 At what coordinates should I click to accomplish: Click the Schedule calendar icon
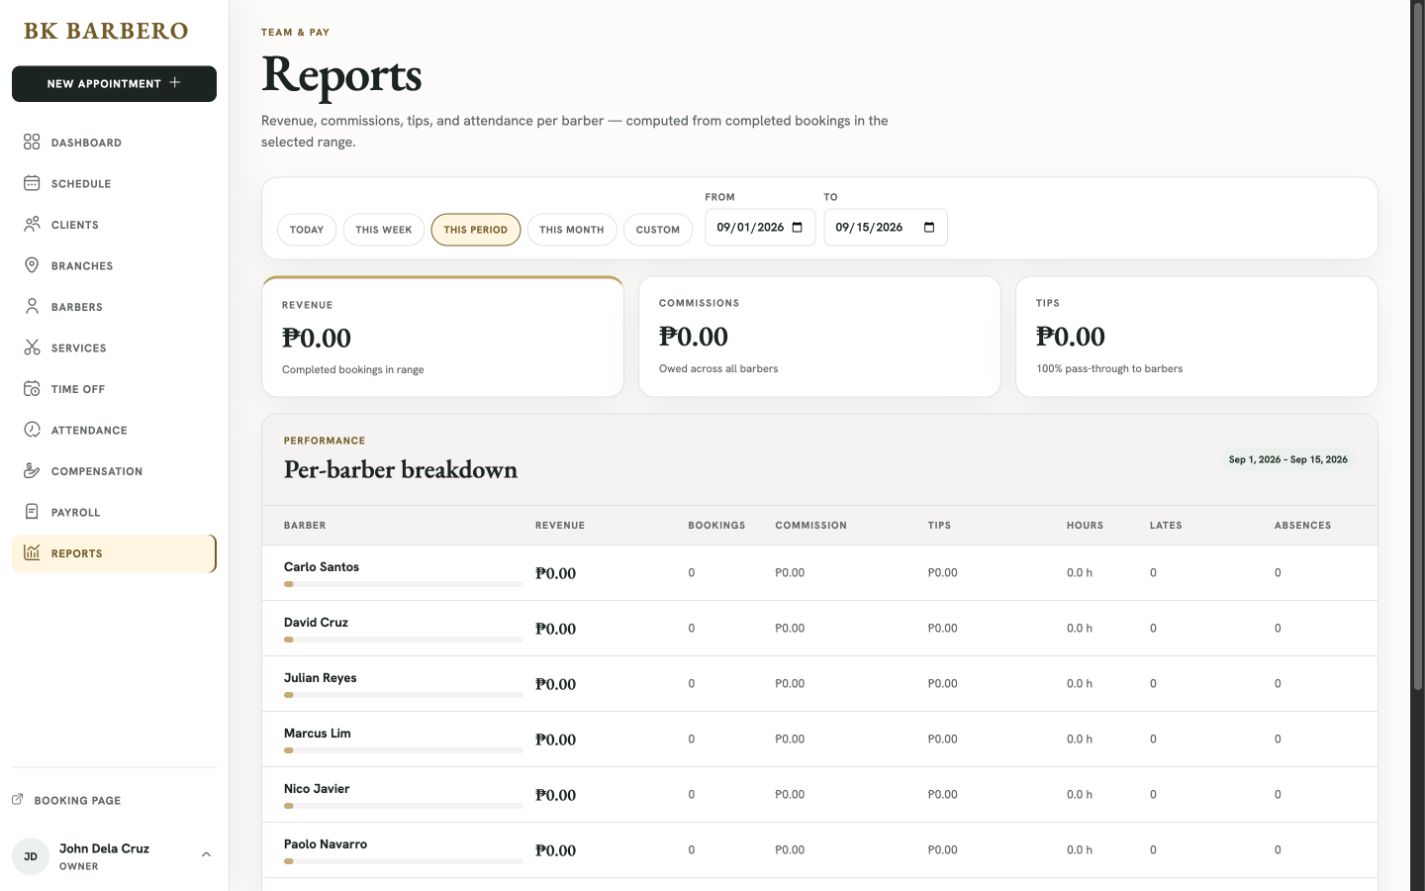tap(32, 183)
